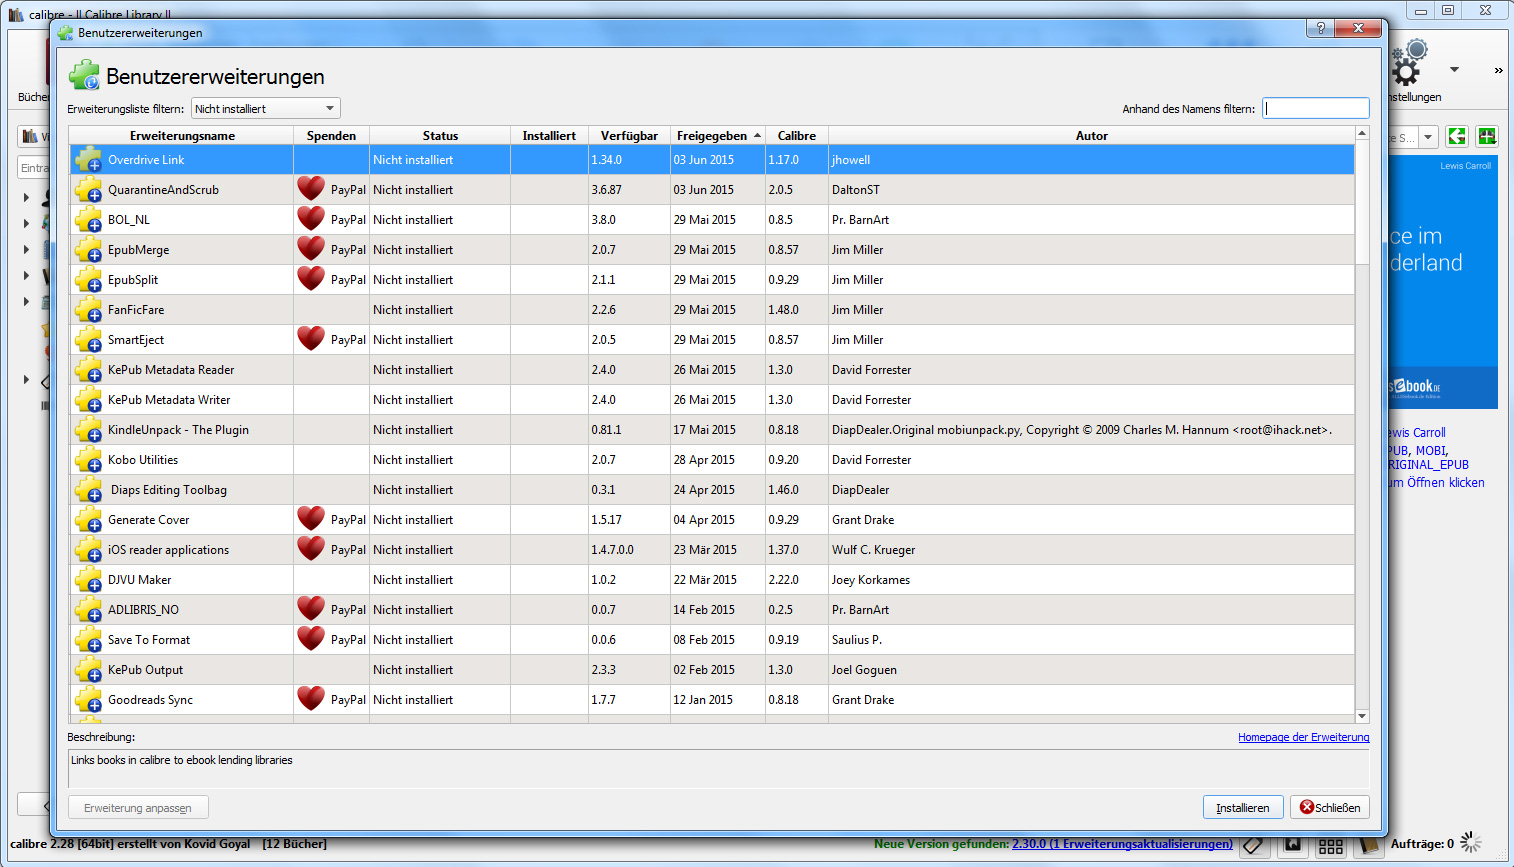Expand the toolbar overflow chevron
Screen dimensions: 1514x867
1498,70
